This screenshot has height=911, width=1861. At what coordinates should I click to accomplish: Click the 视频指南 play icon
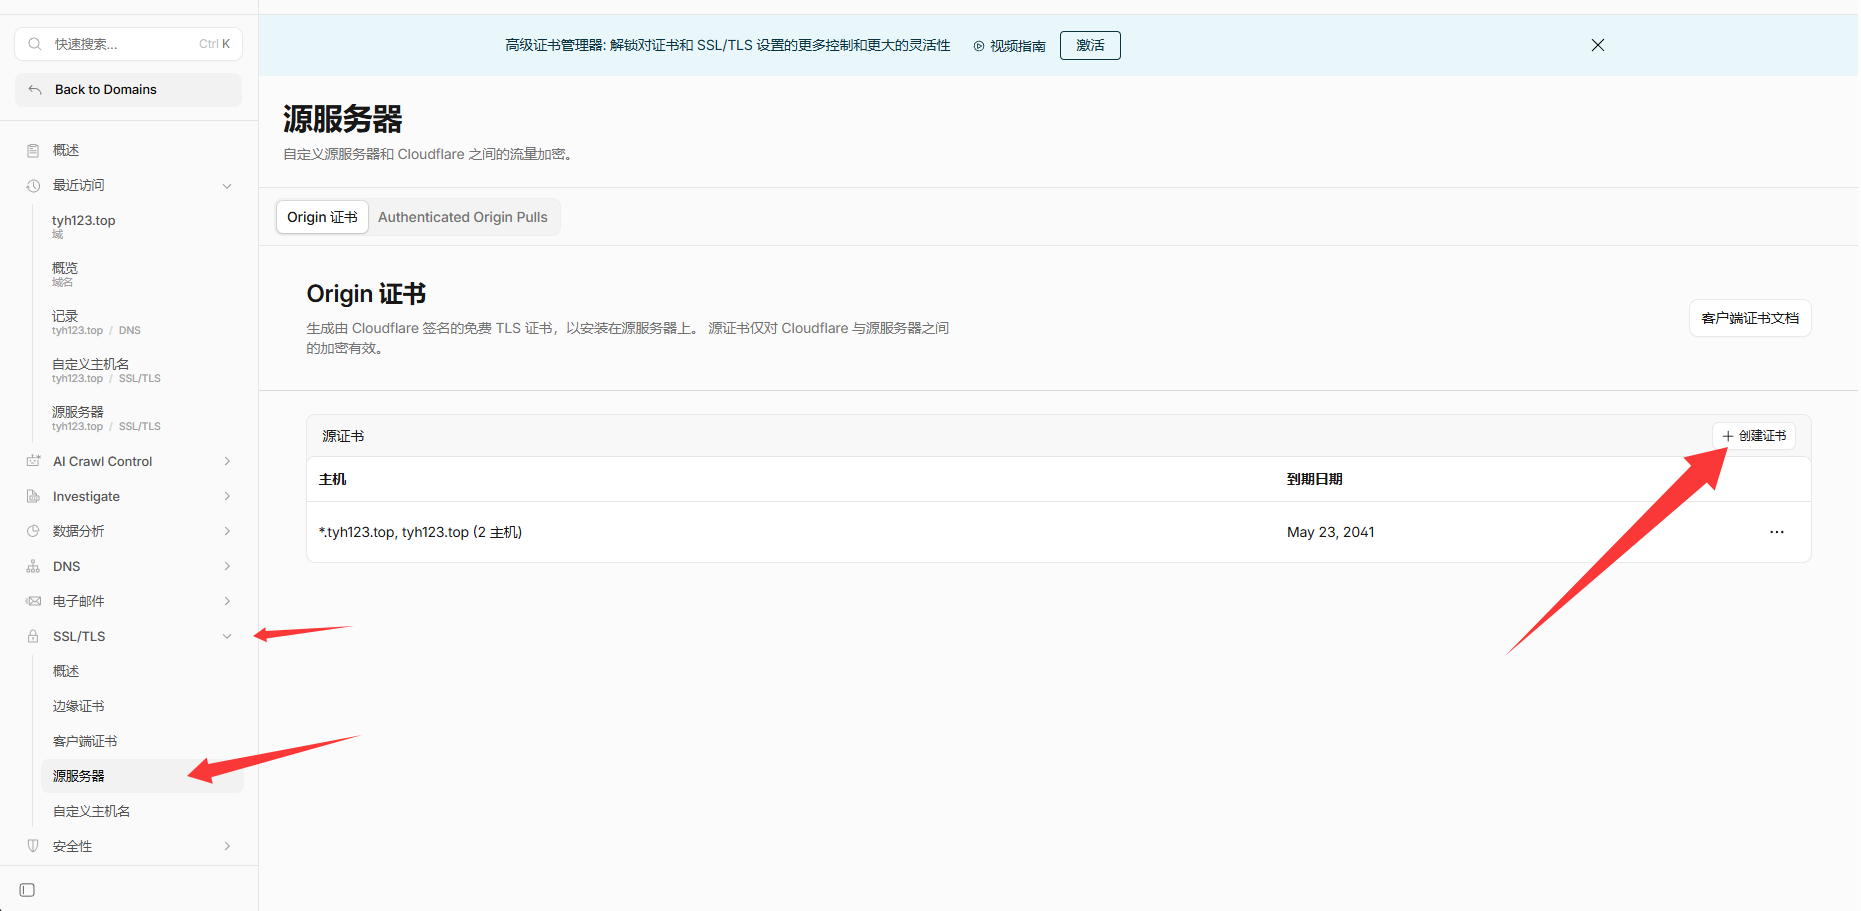coord(979,46)
